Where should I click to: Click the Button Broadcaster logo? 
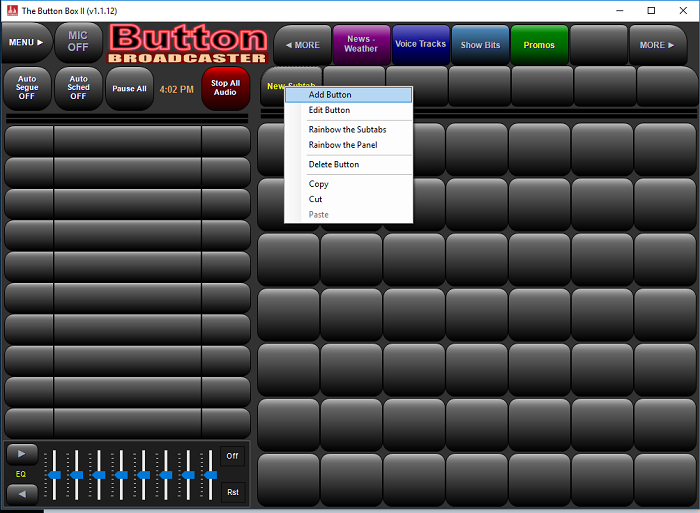(188, 43)
